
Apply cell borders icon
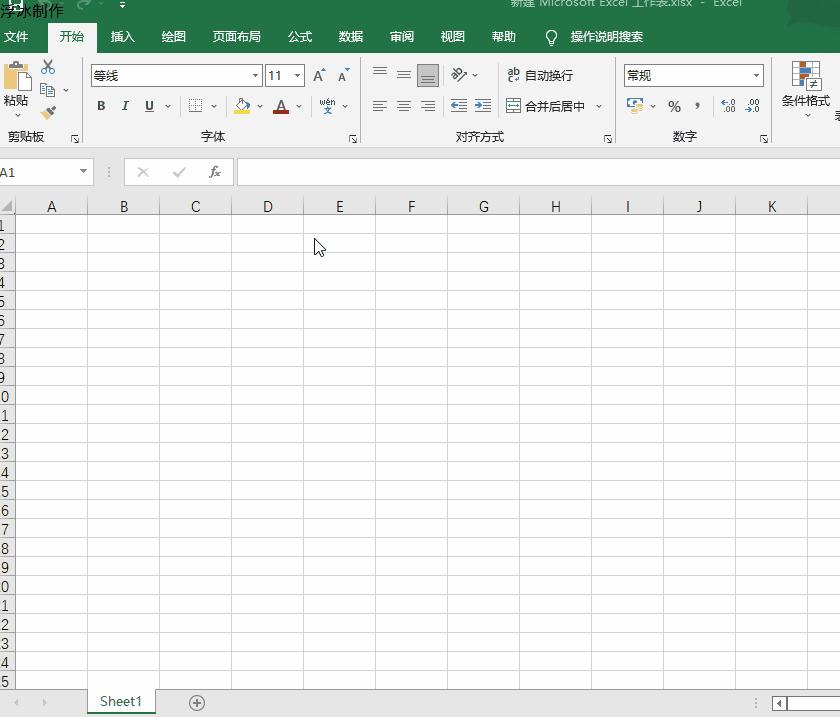(196, 106)
